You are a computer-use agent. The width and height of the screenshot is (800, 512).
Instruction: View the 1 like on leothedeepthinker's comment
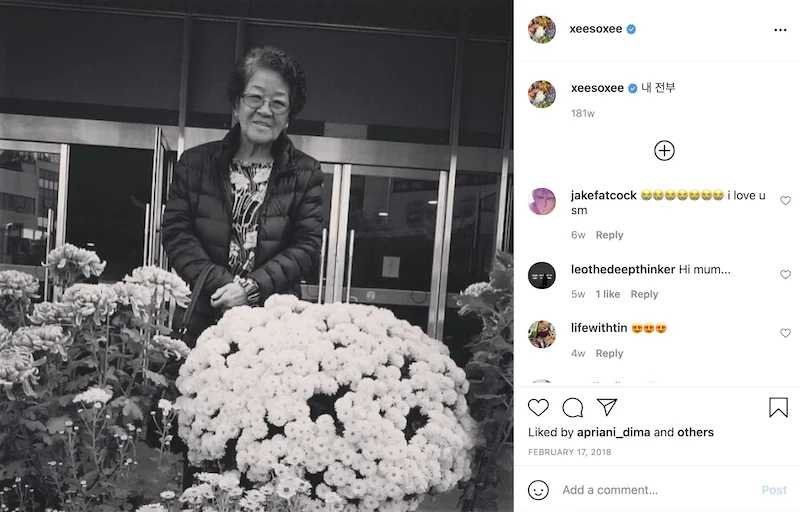click(608, 294)
